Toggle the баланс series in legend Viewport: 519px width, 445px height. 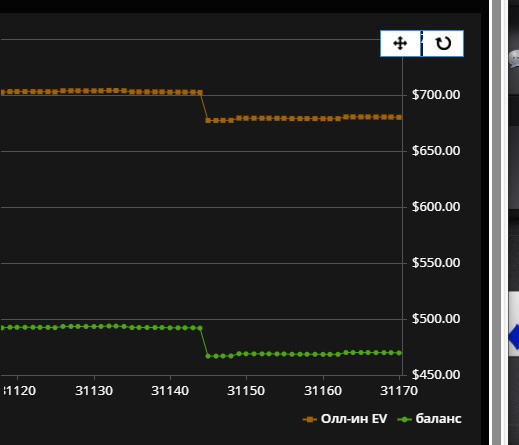pos(438,419)
